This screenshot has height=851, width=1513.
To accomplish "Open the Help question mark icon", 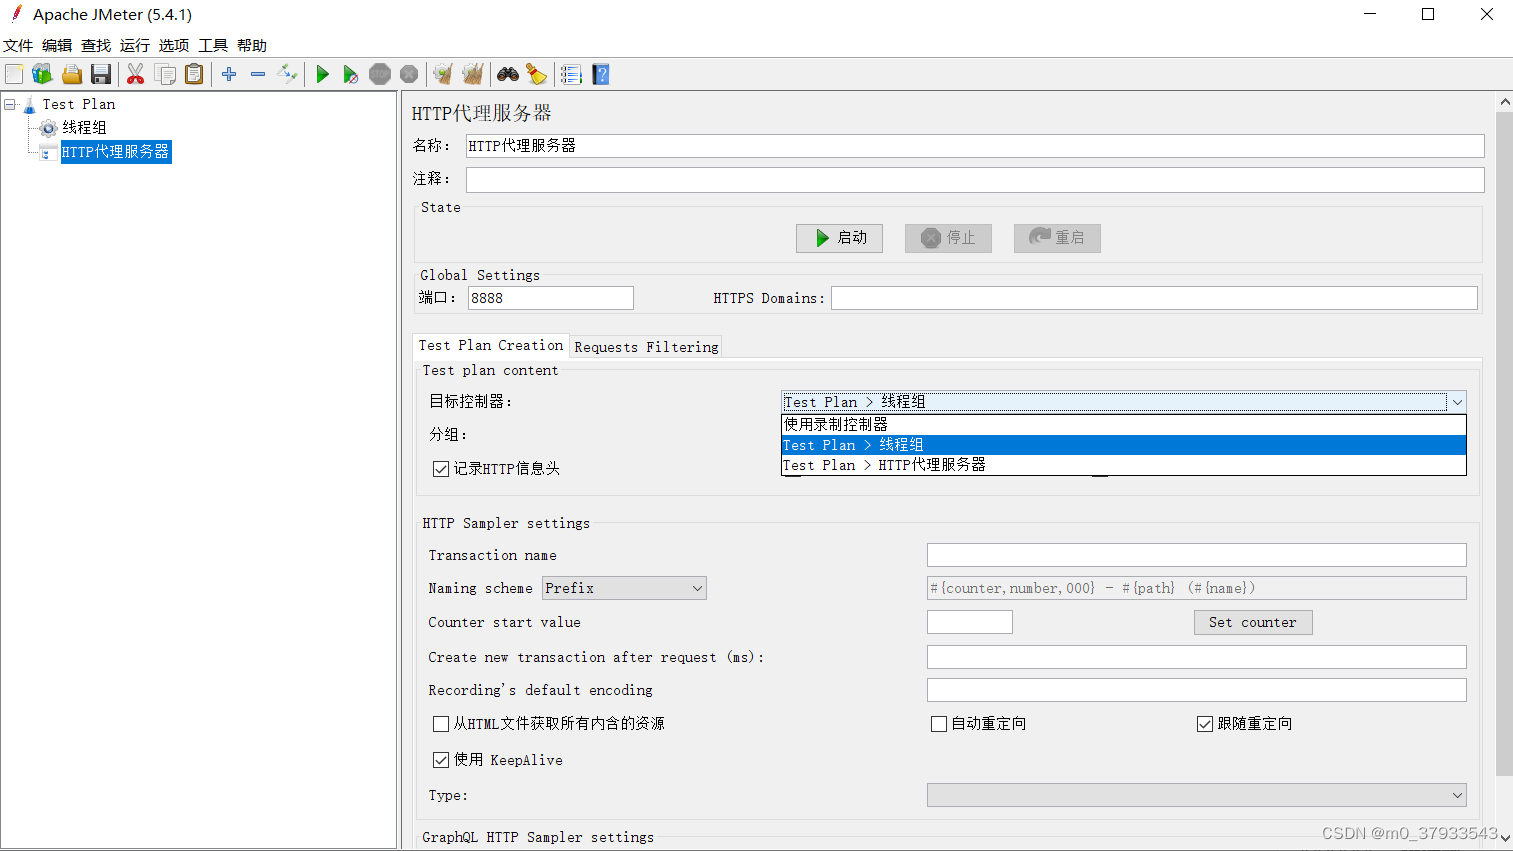I will tap(601, 74).
